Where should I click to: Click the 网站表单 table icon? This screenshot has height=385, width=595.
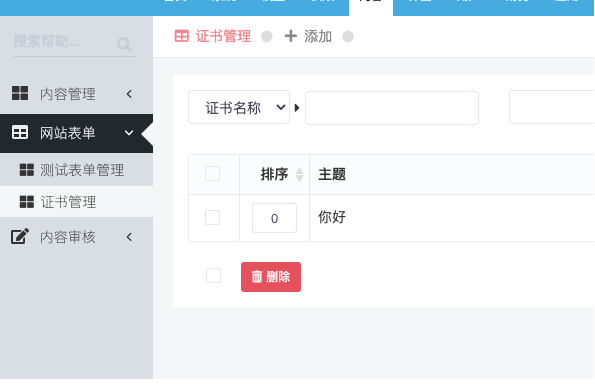20,132
